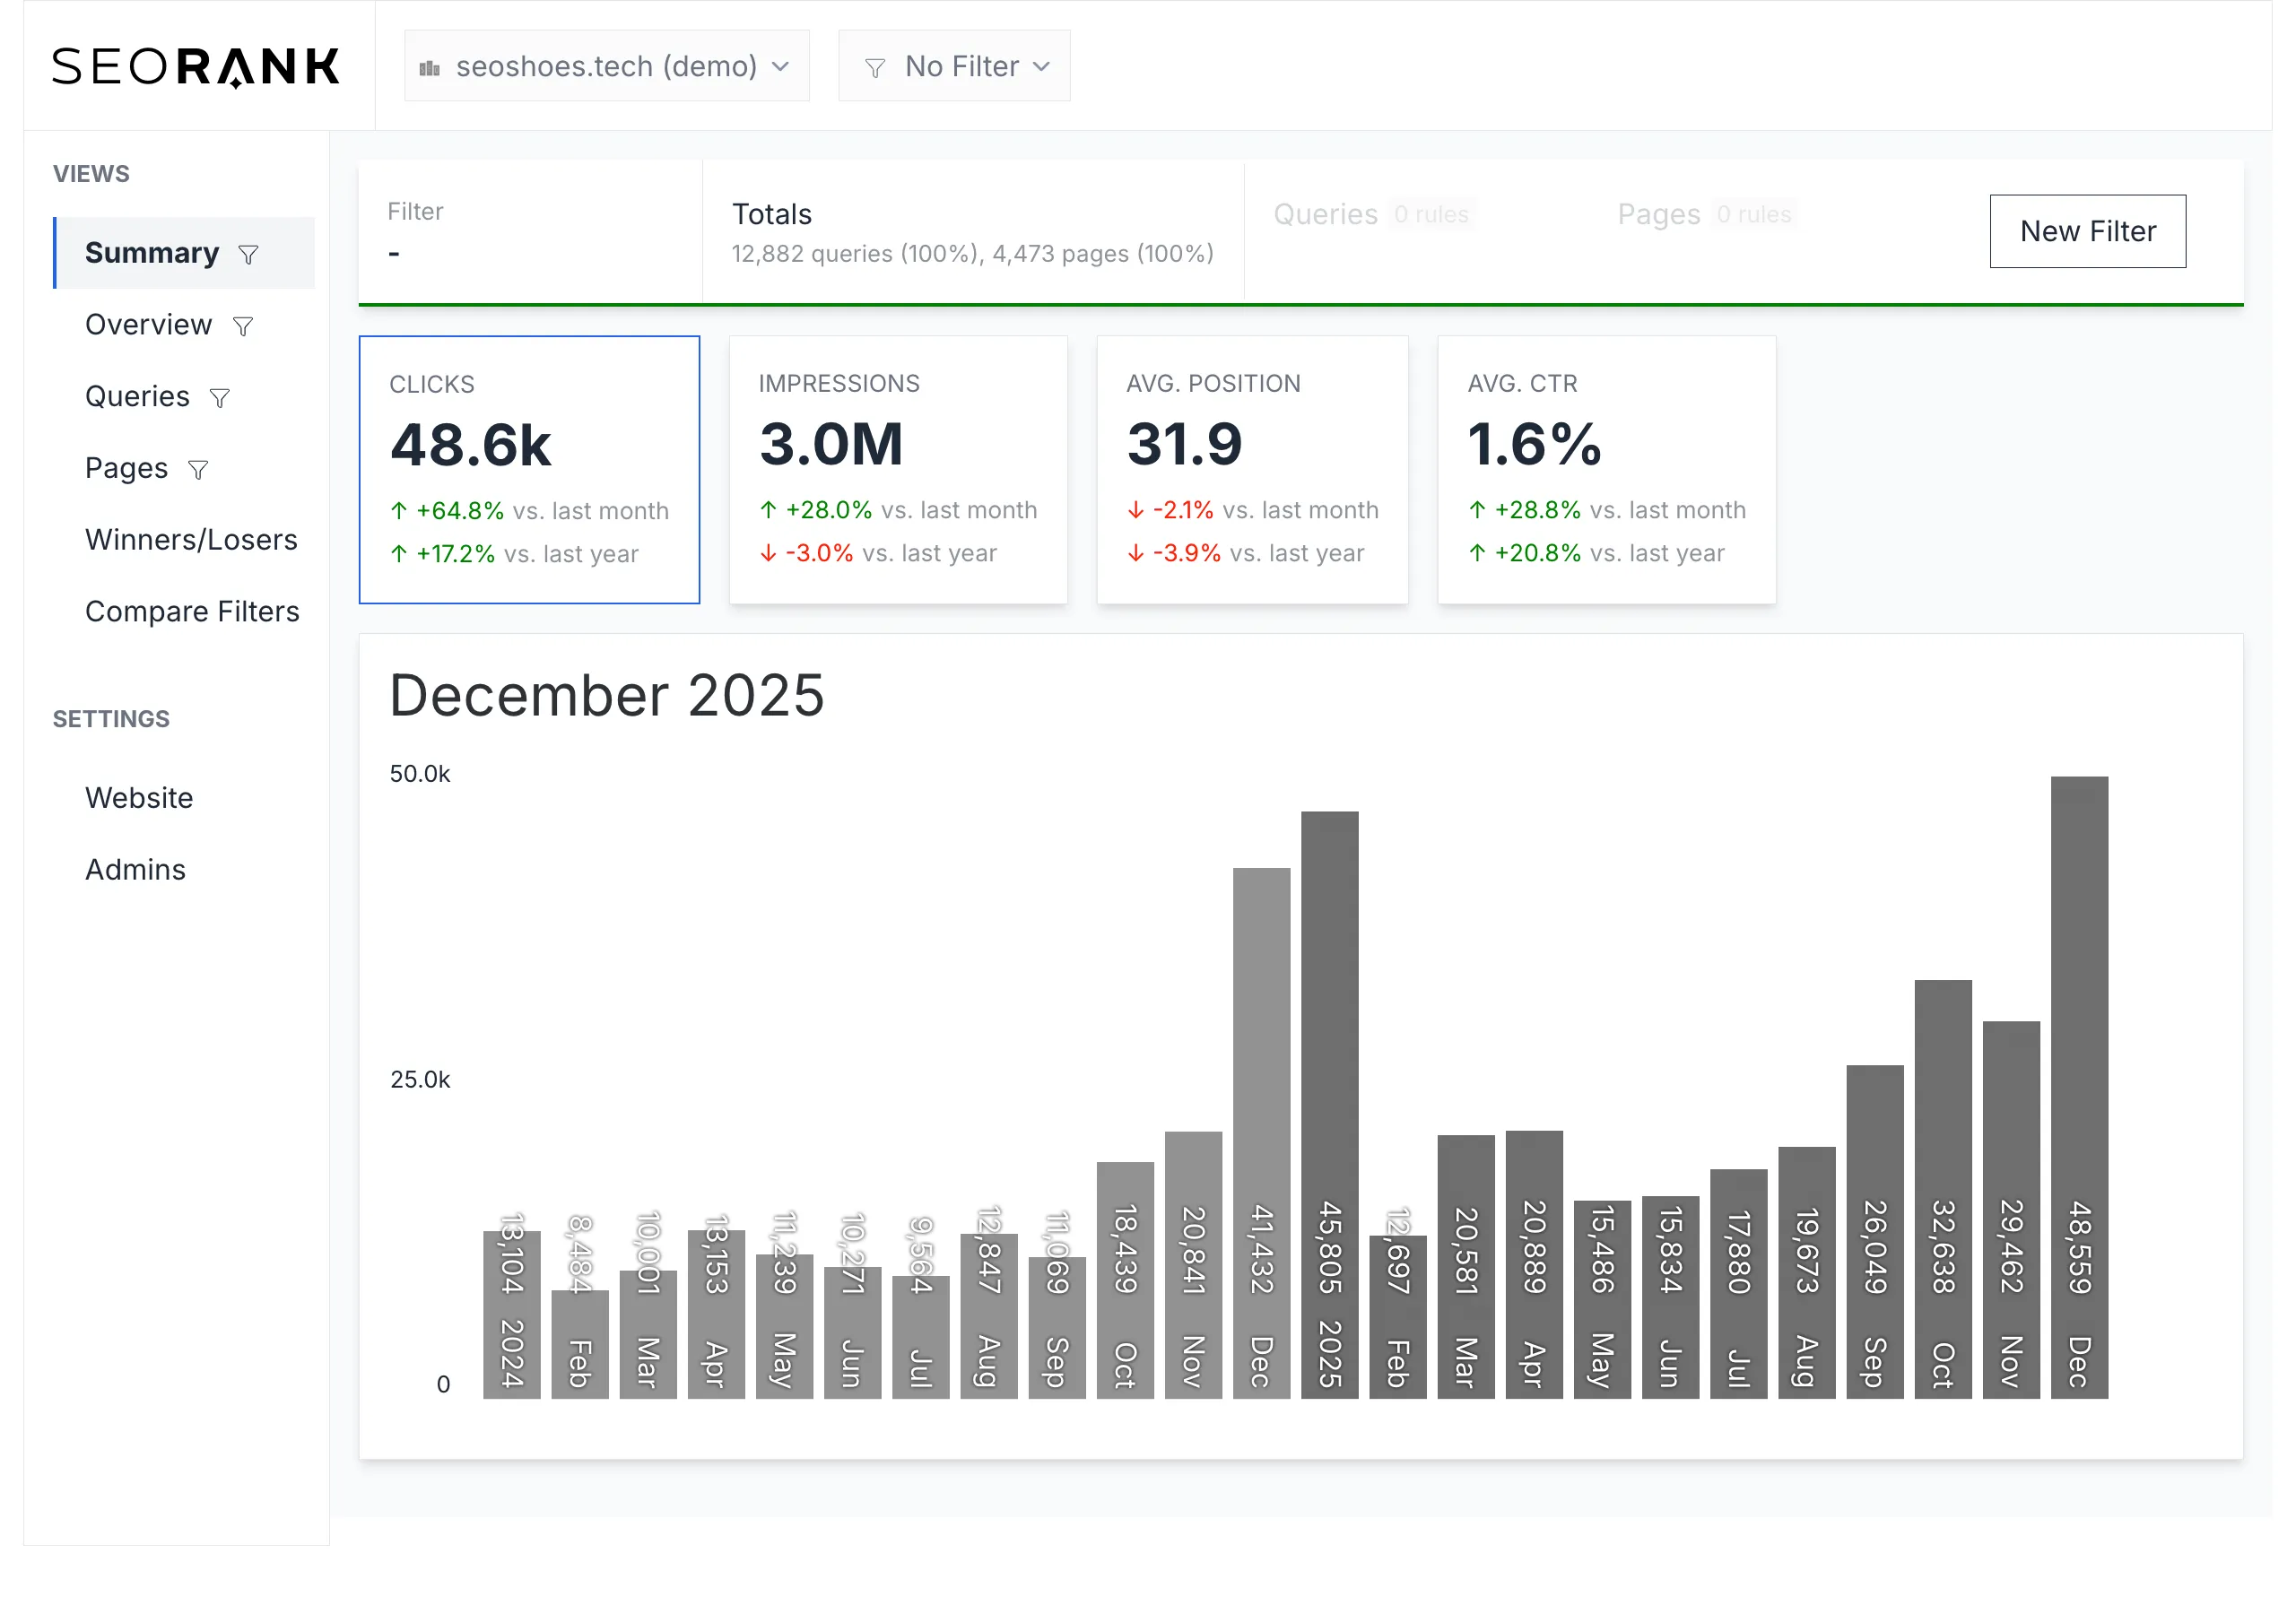Click the funnel icon beside Queries menu item
The width and height of the screenshot is (2296, 1614).
(x=220, y=399)
